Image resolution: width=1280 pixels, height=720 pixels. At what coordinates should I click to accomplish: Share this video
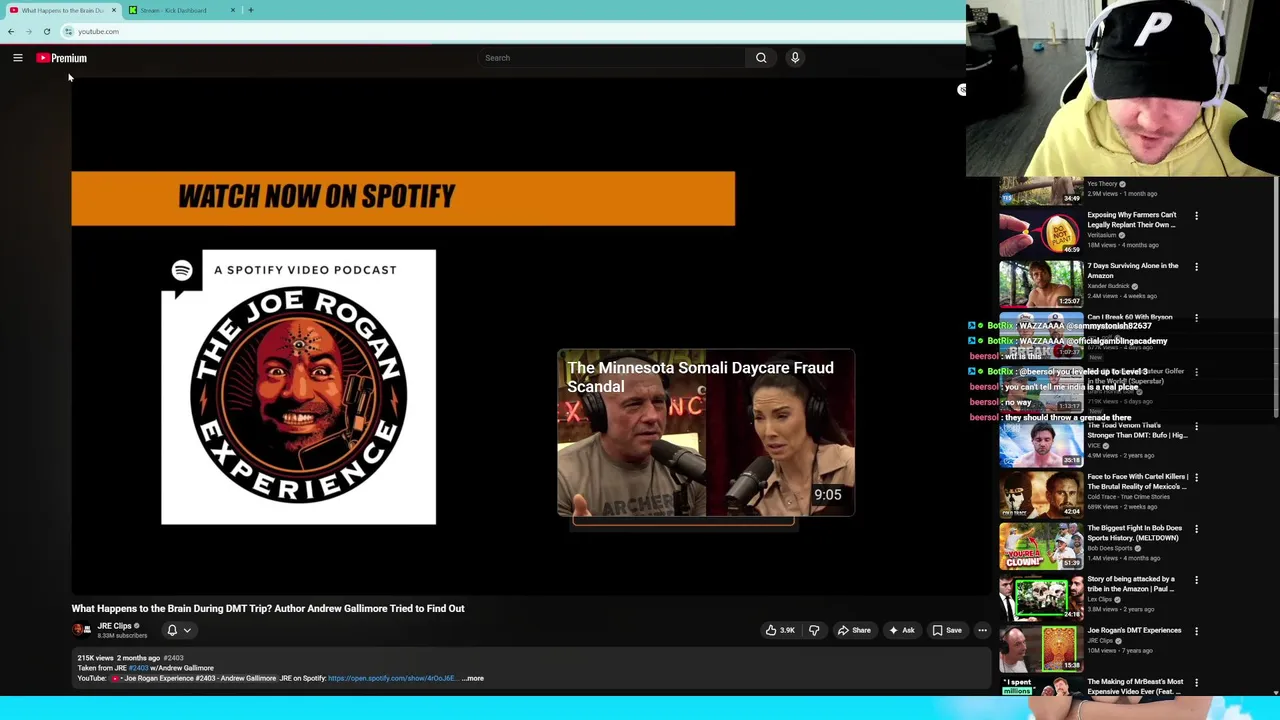coord(853,630)
